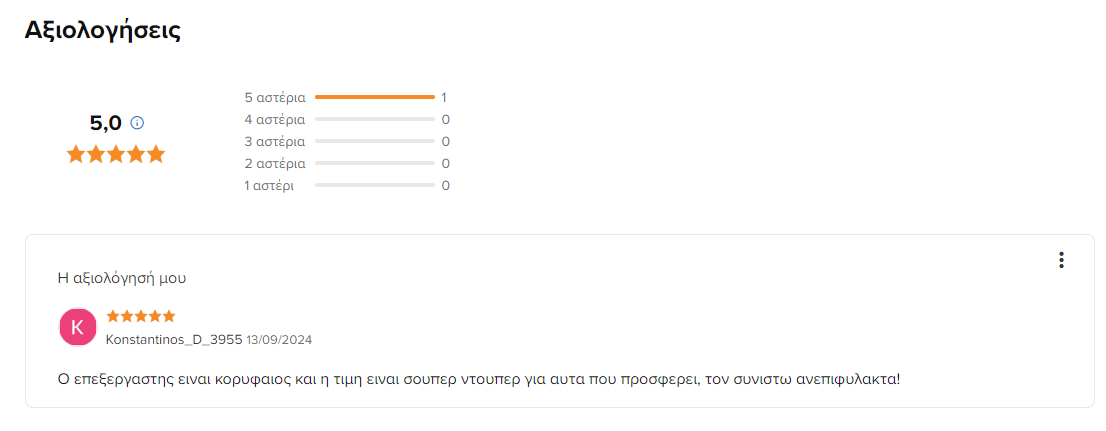Screen dimensions: 1106x431
Task: Open the Konstantinos_D_3955 reviewer profile
Action: 174,339
